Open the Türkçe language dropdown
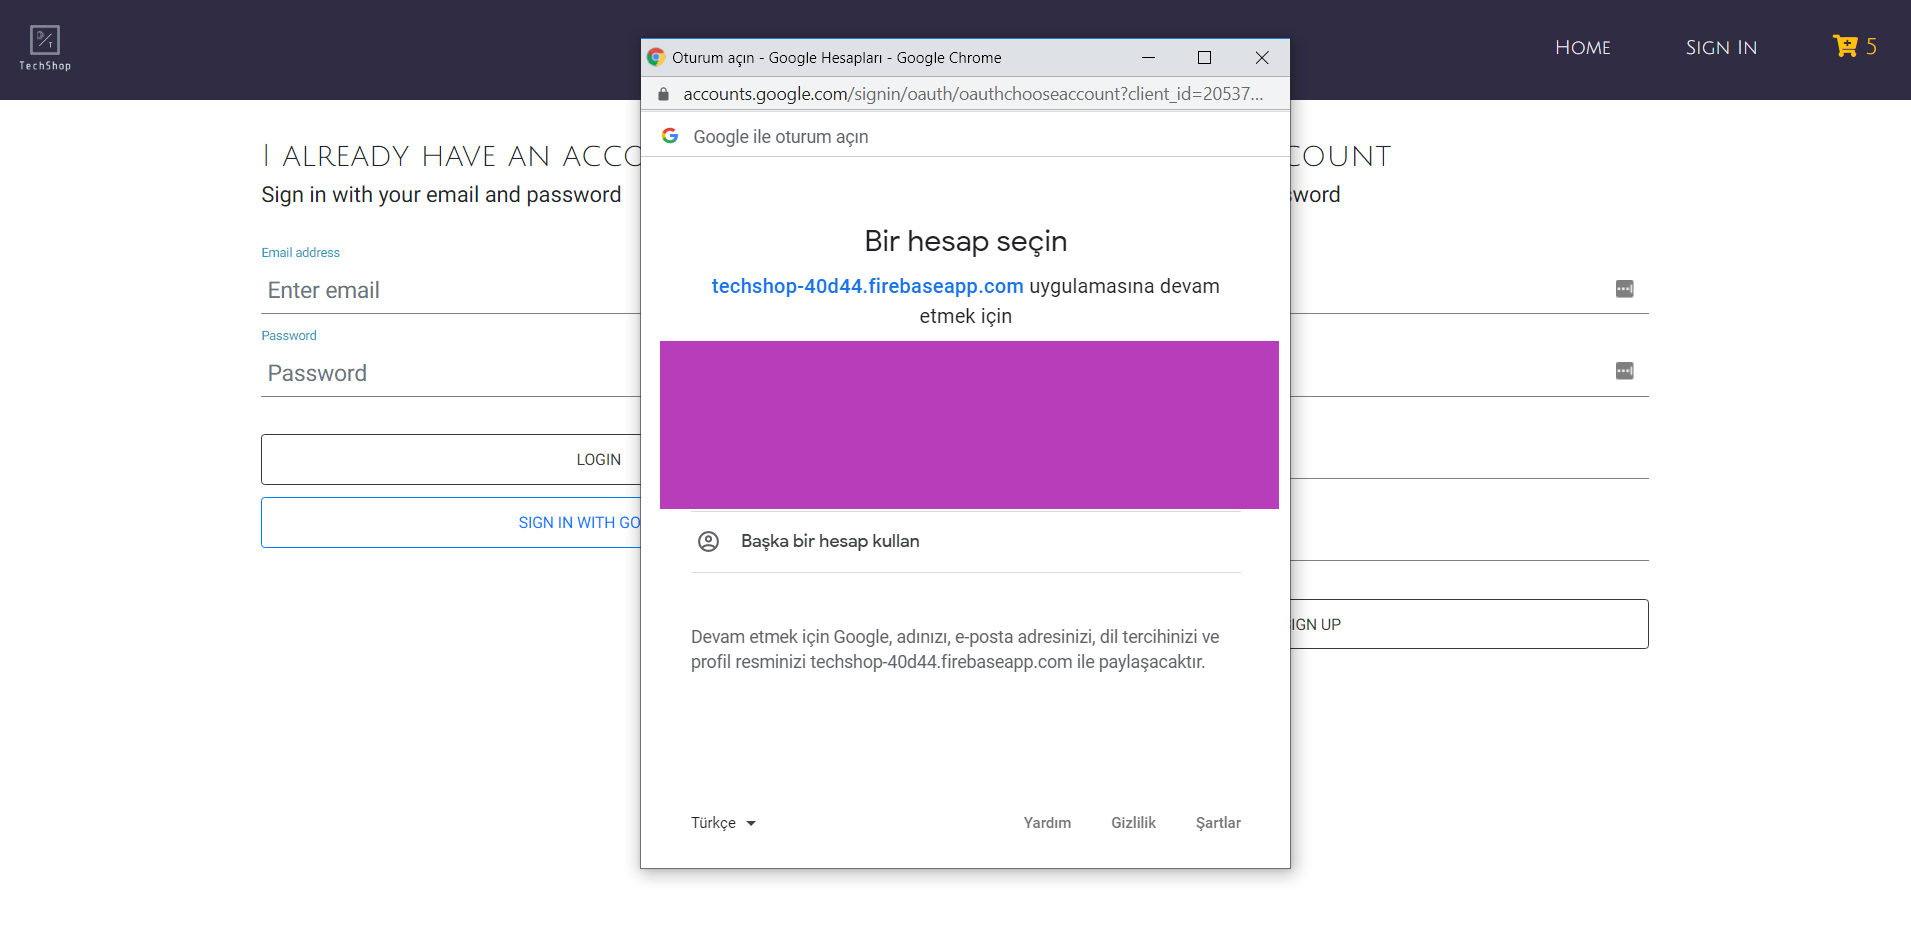The image size is (1911, 939). tap(723, 823)
